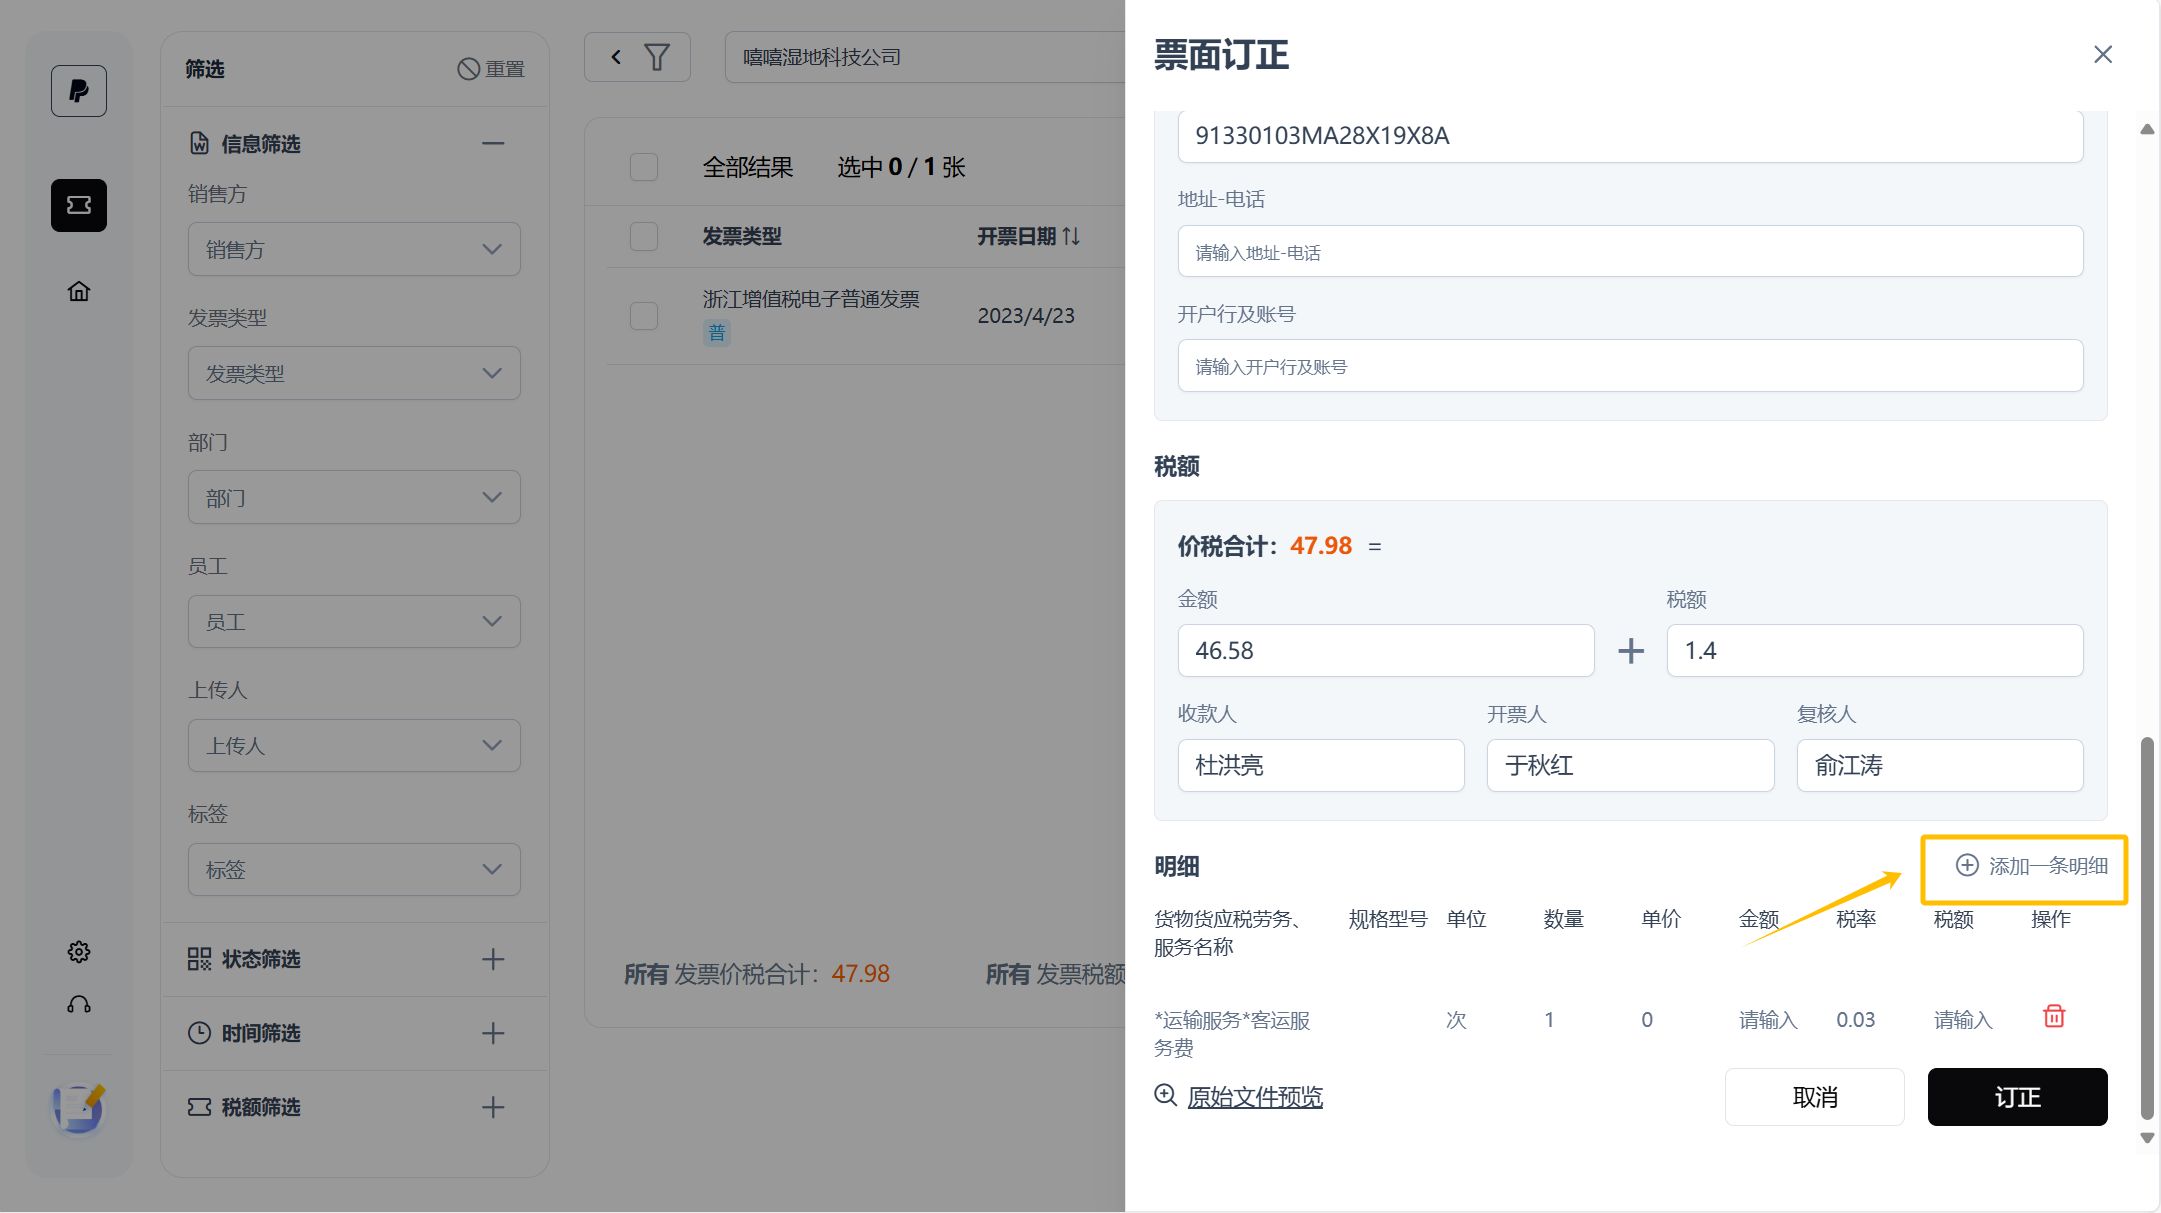The height and width of the screenshot is (1213, 2161).
Task: Click 添加一条明细 to add a detail
Action: (2031, 866)
